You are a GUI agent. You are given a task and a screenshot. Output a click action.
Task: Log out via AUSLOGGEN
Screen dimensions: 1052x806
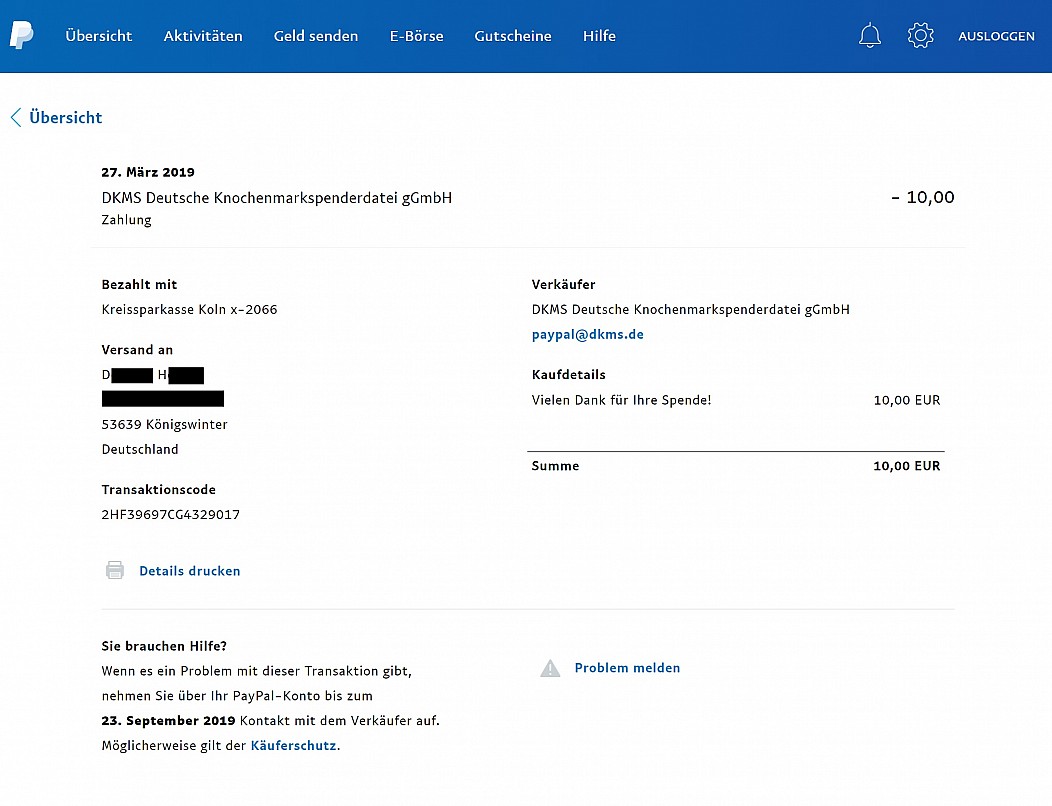[996, 36]
